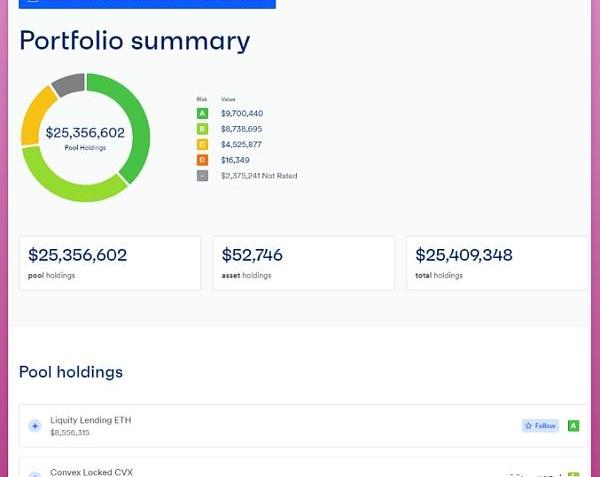Click the yellow C risk legend icon
Viewport: 600px width, 477px height.
coord(202,145)
